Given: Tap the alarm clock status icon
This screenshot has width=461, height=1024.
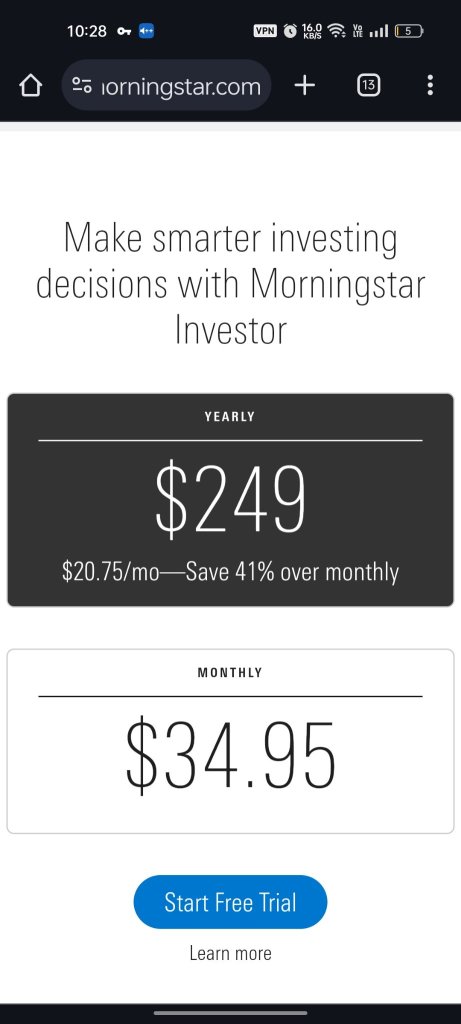Looking at the screenshot, I should coord(290,30).
